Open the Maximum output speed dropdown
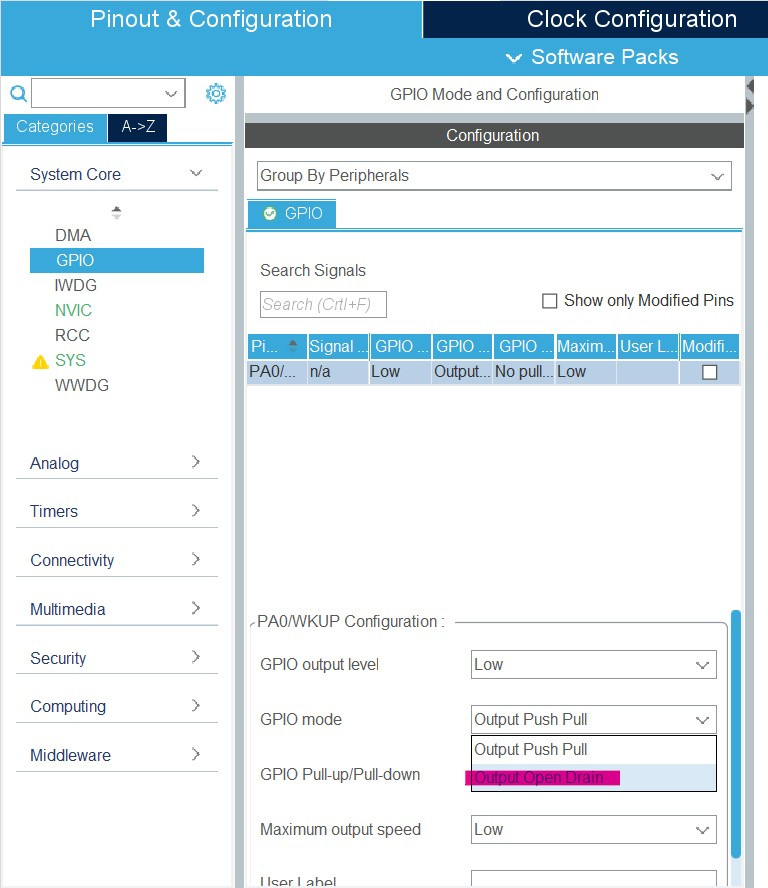The width and height of the screenshot is (768, 888). click(594, 830)
